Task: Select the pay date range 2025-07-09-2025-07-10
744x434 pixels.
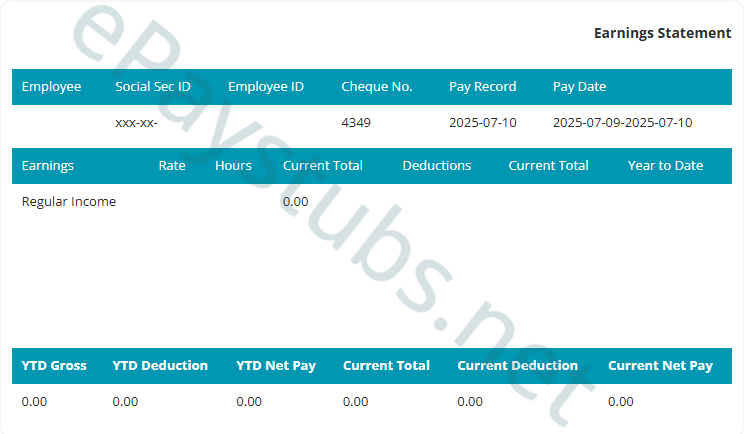Action: [x=622, y=123]
